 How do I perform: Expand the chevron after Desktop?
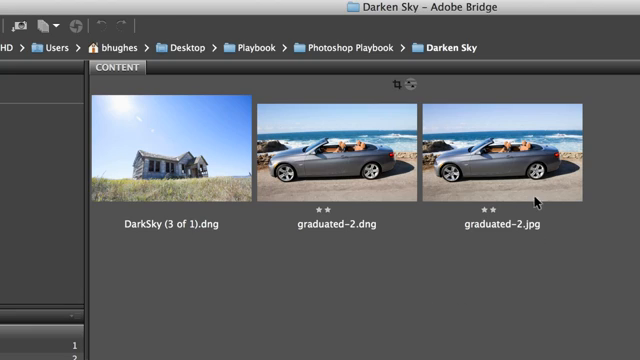coord(214,48)
